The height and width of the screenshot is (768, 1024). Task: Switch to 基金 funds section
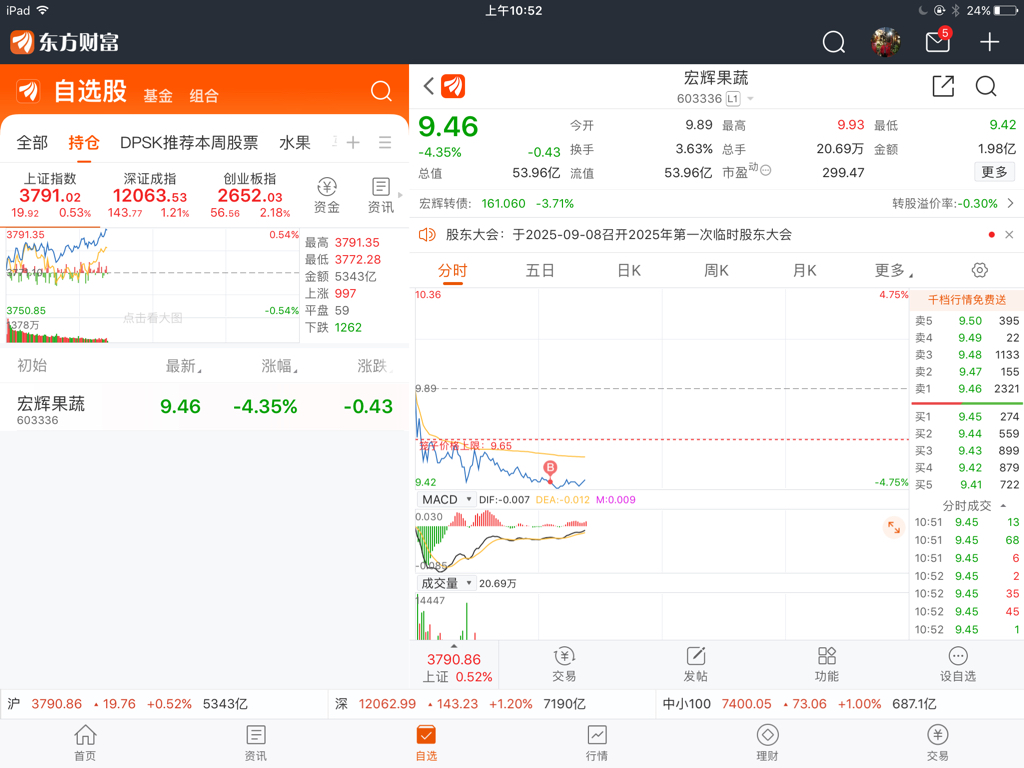[x=158, y=95]
